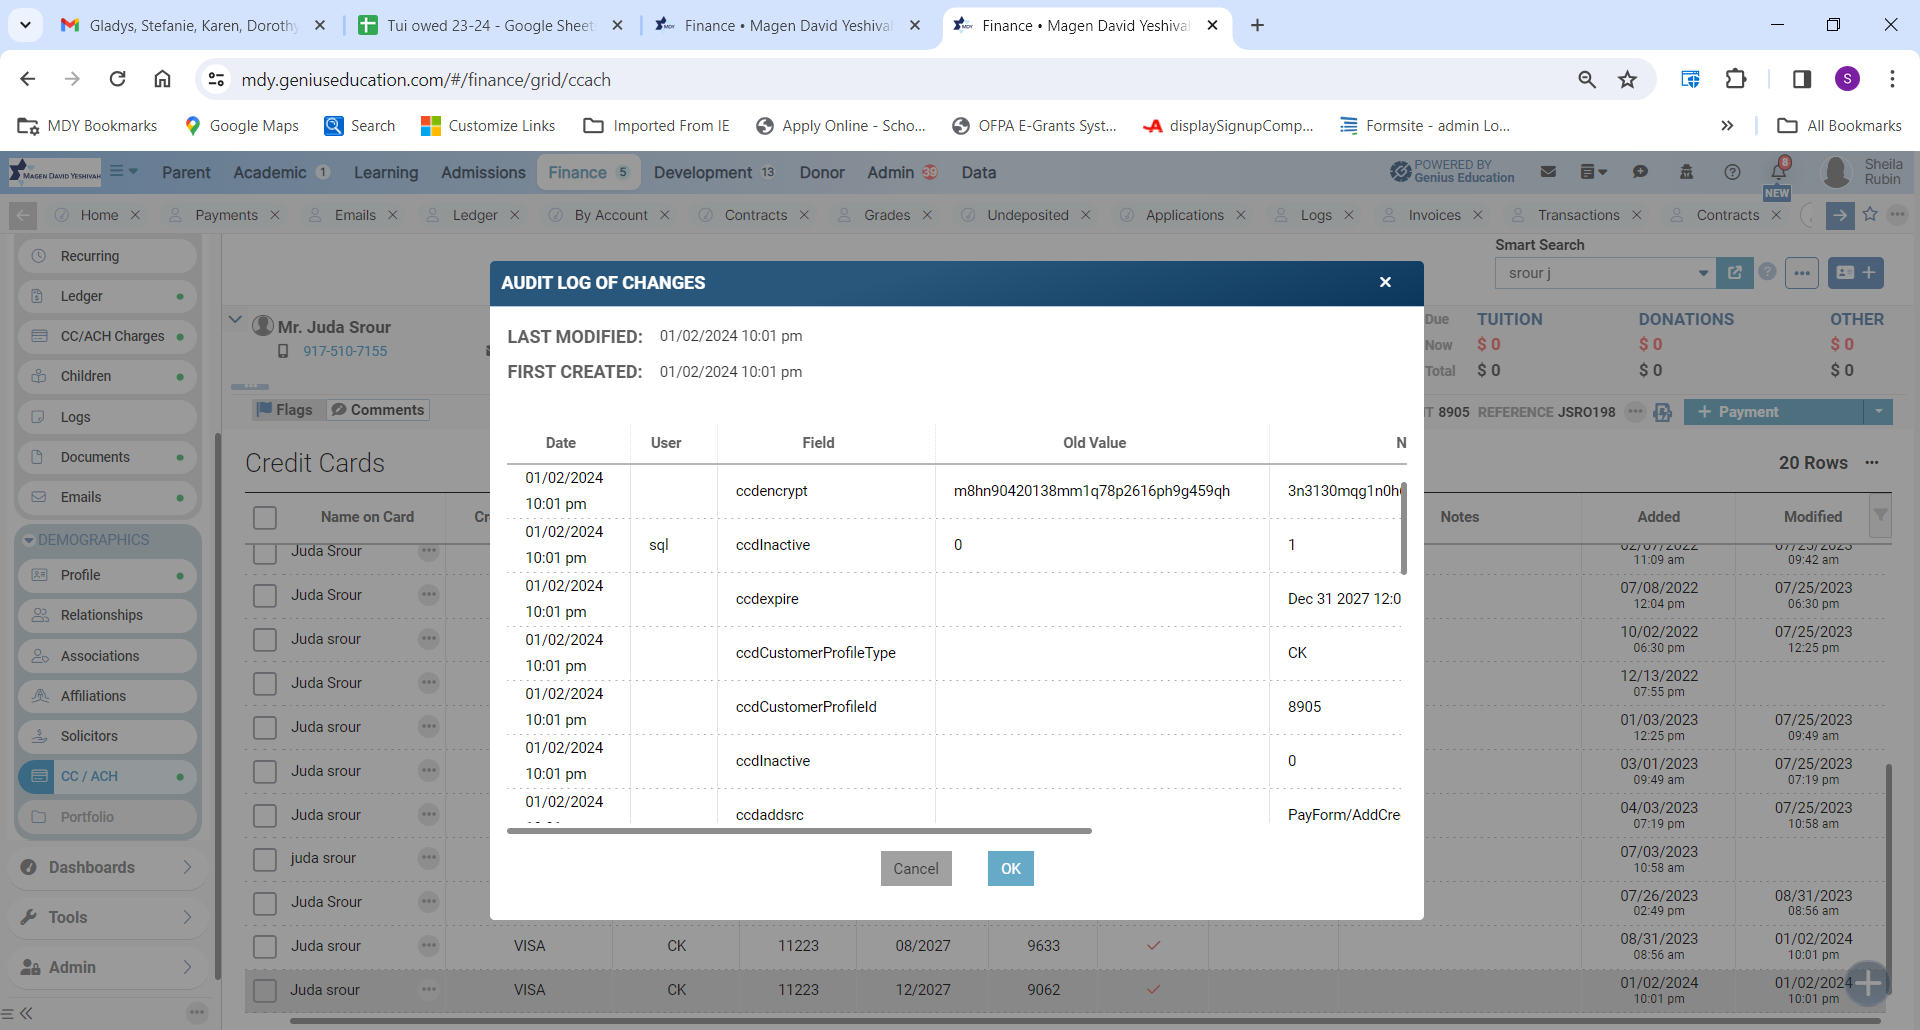Viewport: 1920px width, 1030px height.
Task: Expand the Admin sidebar section
Action: click(x=108, y=967)
